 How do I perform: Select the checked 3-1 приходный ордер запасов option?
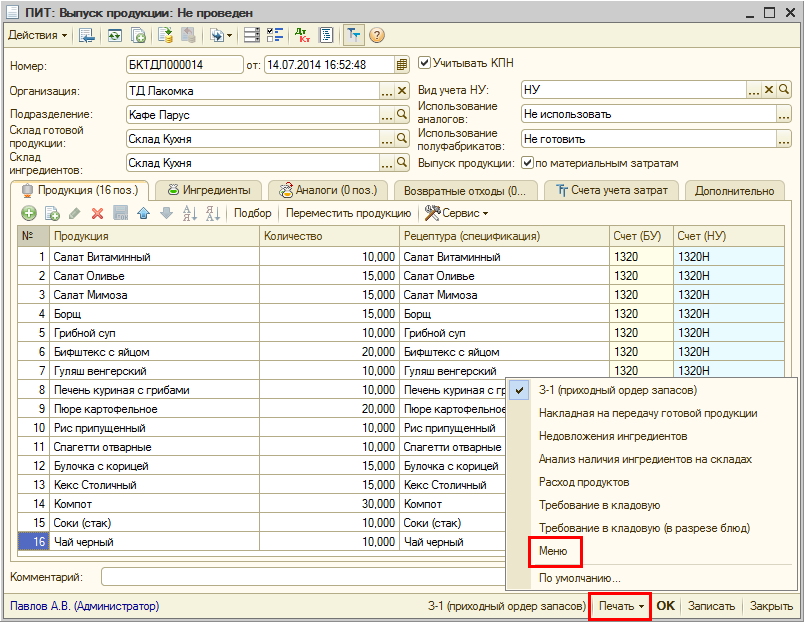(617, 390)
